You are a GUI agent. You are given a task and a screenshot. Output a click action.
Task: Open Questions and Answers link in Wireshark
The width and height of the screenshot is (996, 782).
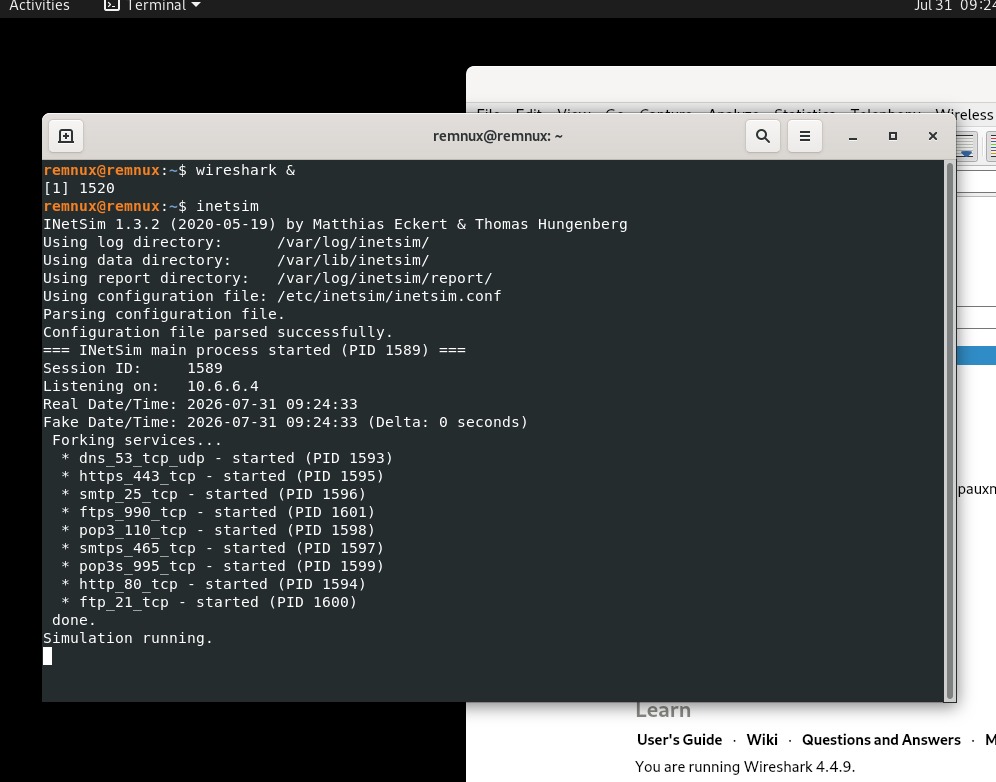coord(881,739)
